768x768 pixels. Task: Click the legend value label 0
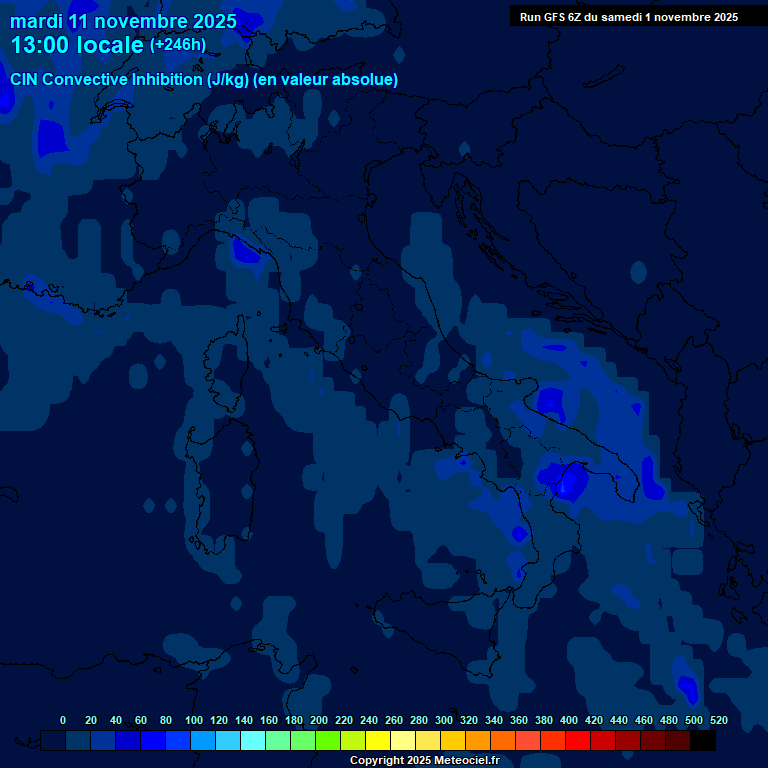(63, 720)
